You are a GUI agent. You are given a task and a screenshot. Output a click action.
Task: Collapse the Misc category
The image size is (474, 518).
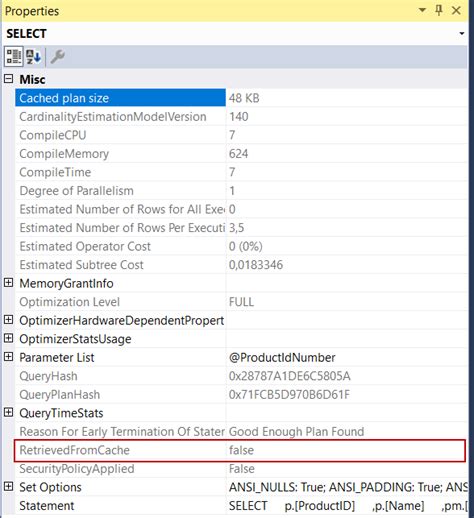8,79
